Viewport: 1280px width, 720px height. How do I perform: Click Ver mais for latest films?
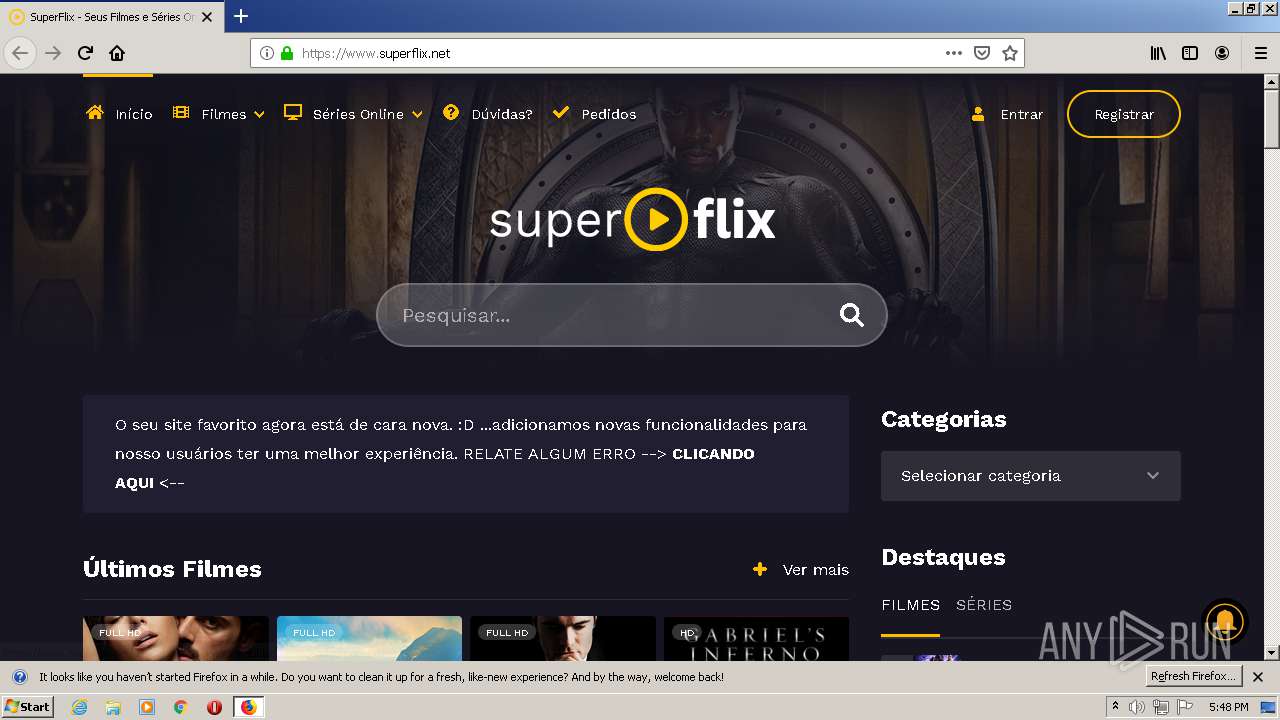pyautogui.click(x=816, y=569)
